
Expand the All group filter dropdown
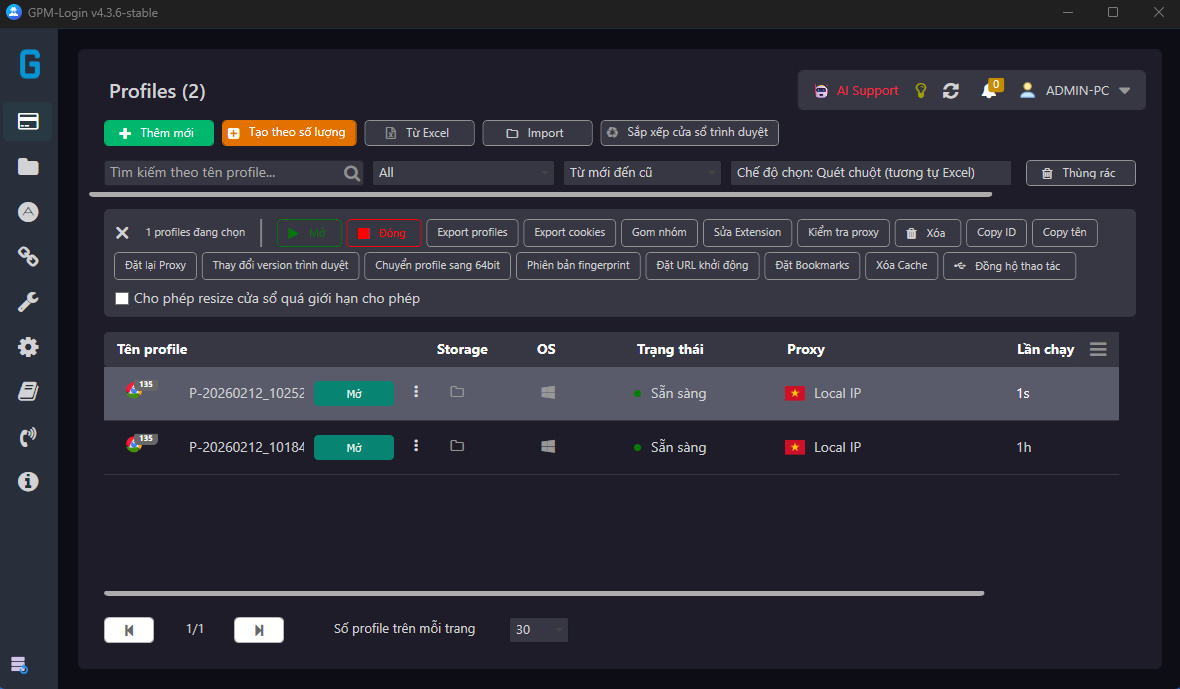pos(463,173)
